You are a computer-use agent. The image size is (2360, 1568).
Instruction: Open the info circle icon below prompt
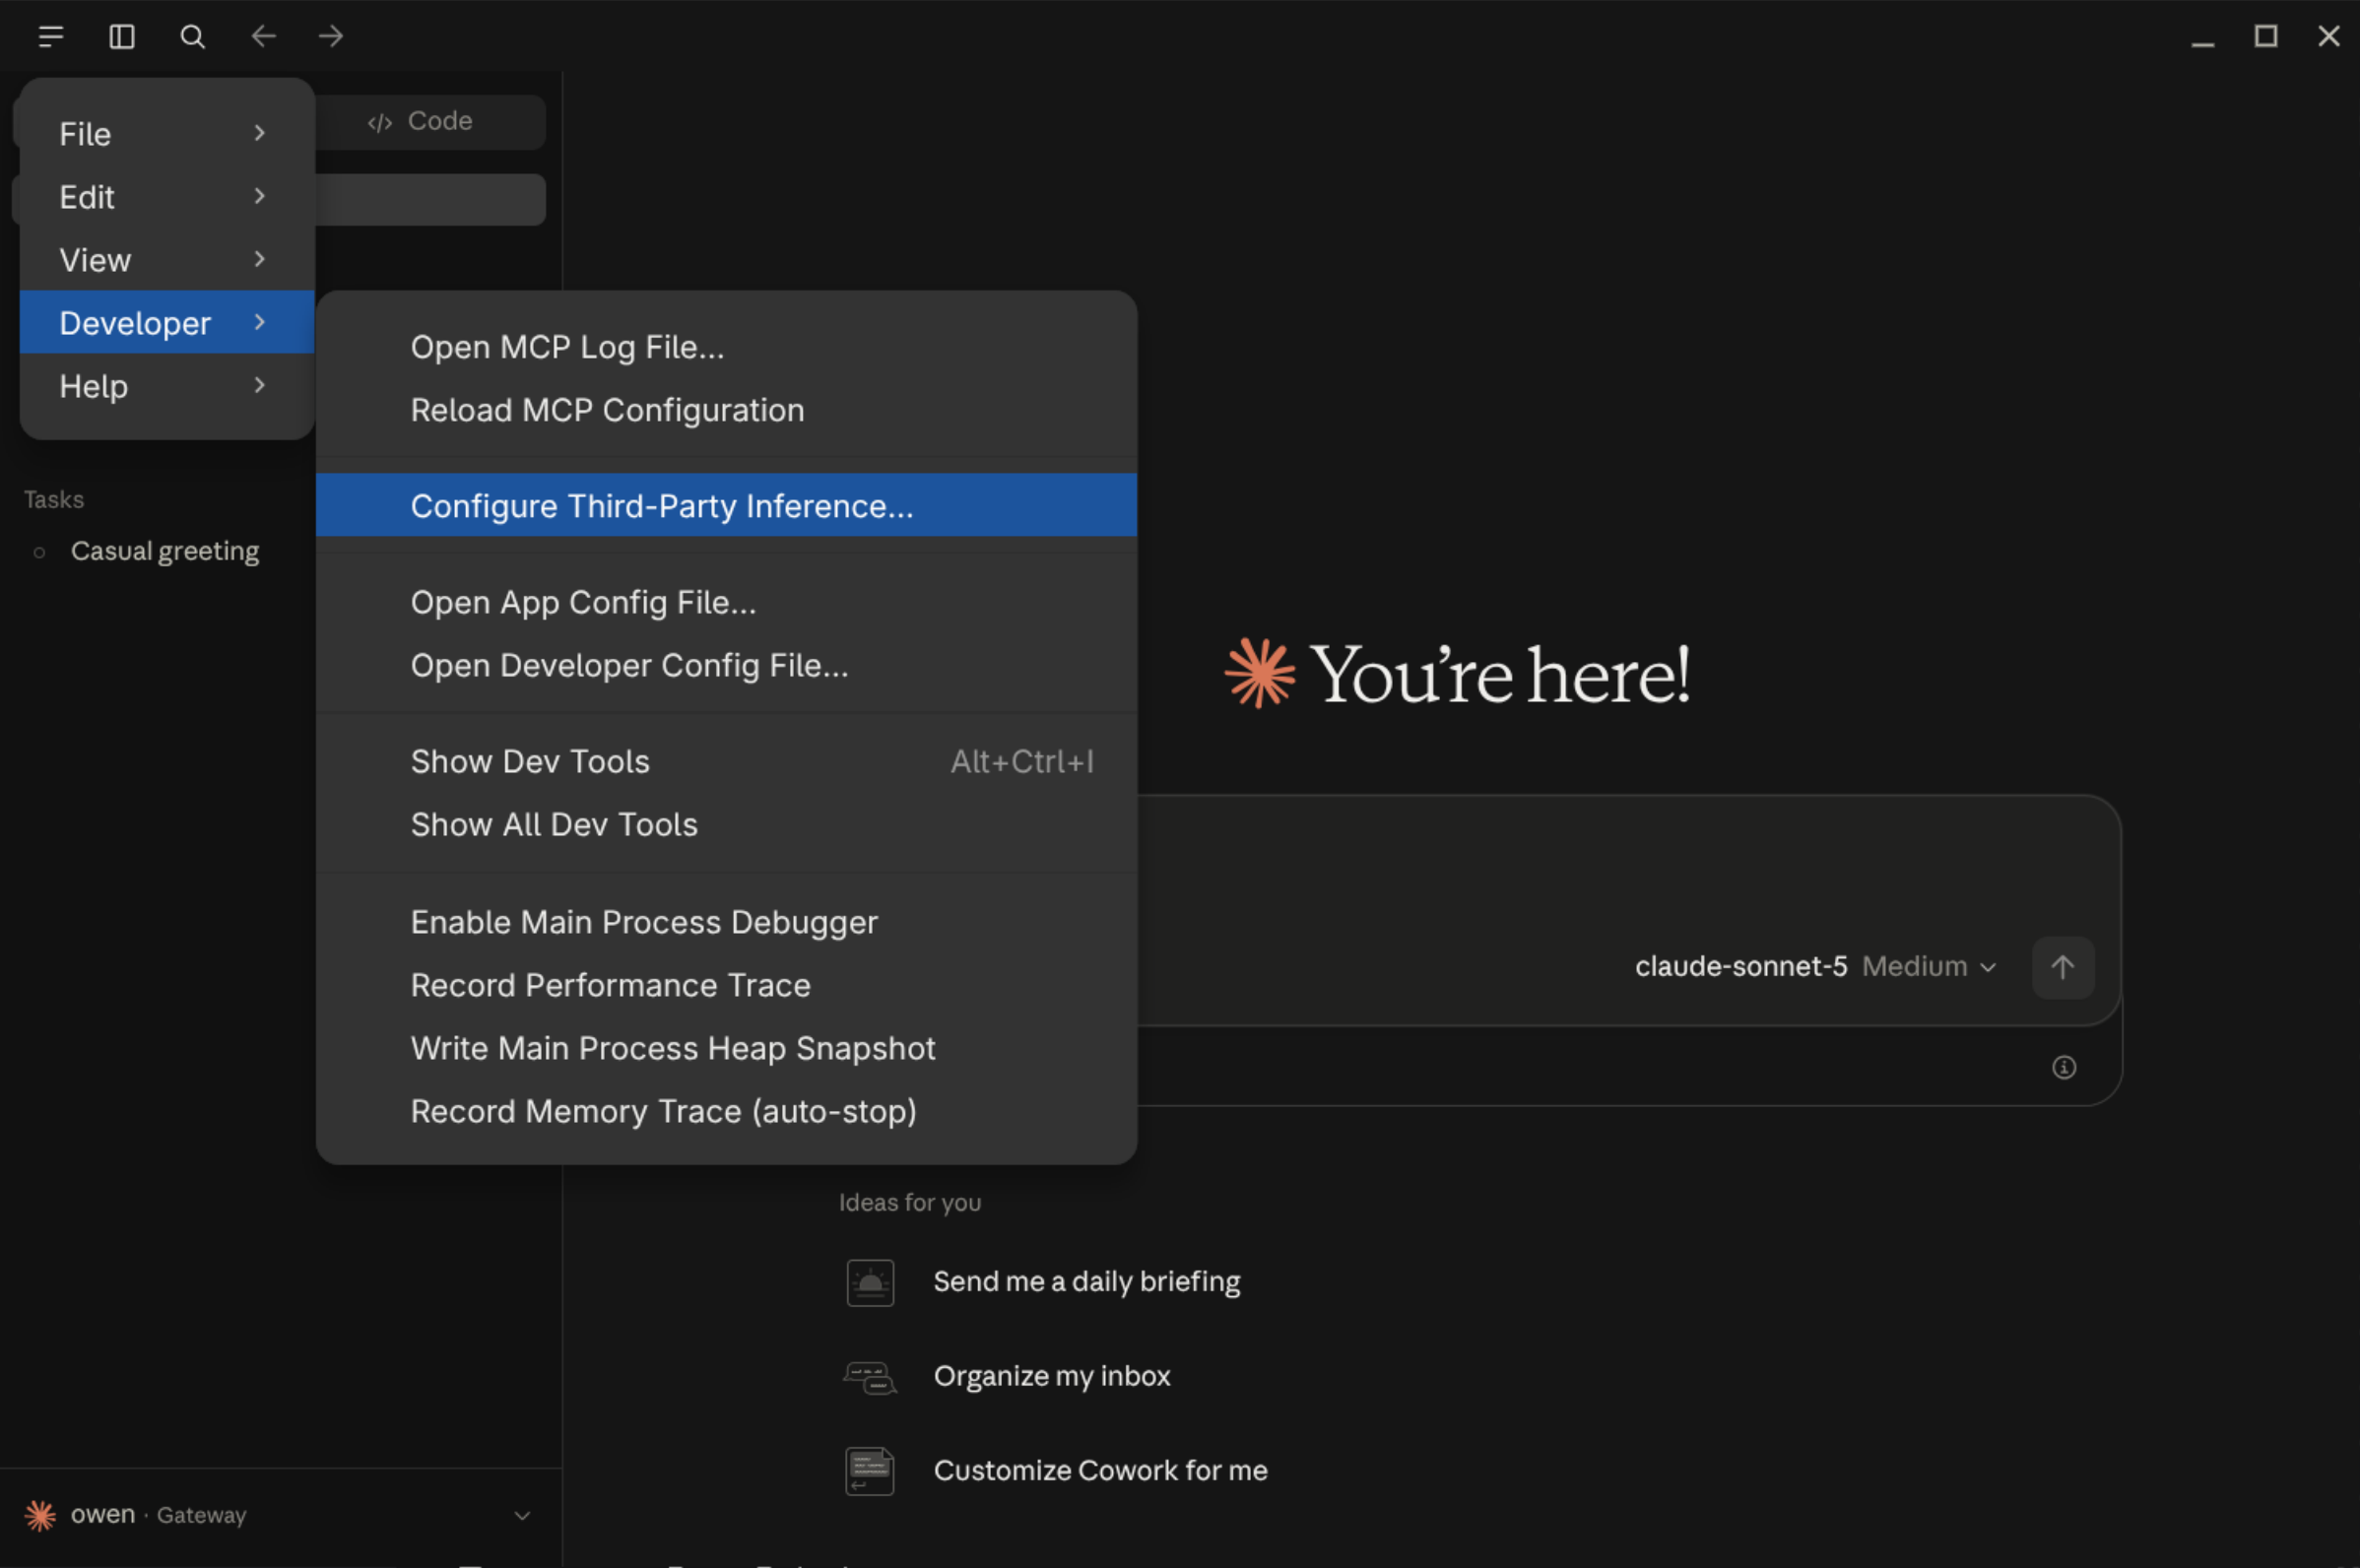click(x=2064, y=1067)
